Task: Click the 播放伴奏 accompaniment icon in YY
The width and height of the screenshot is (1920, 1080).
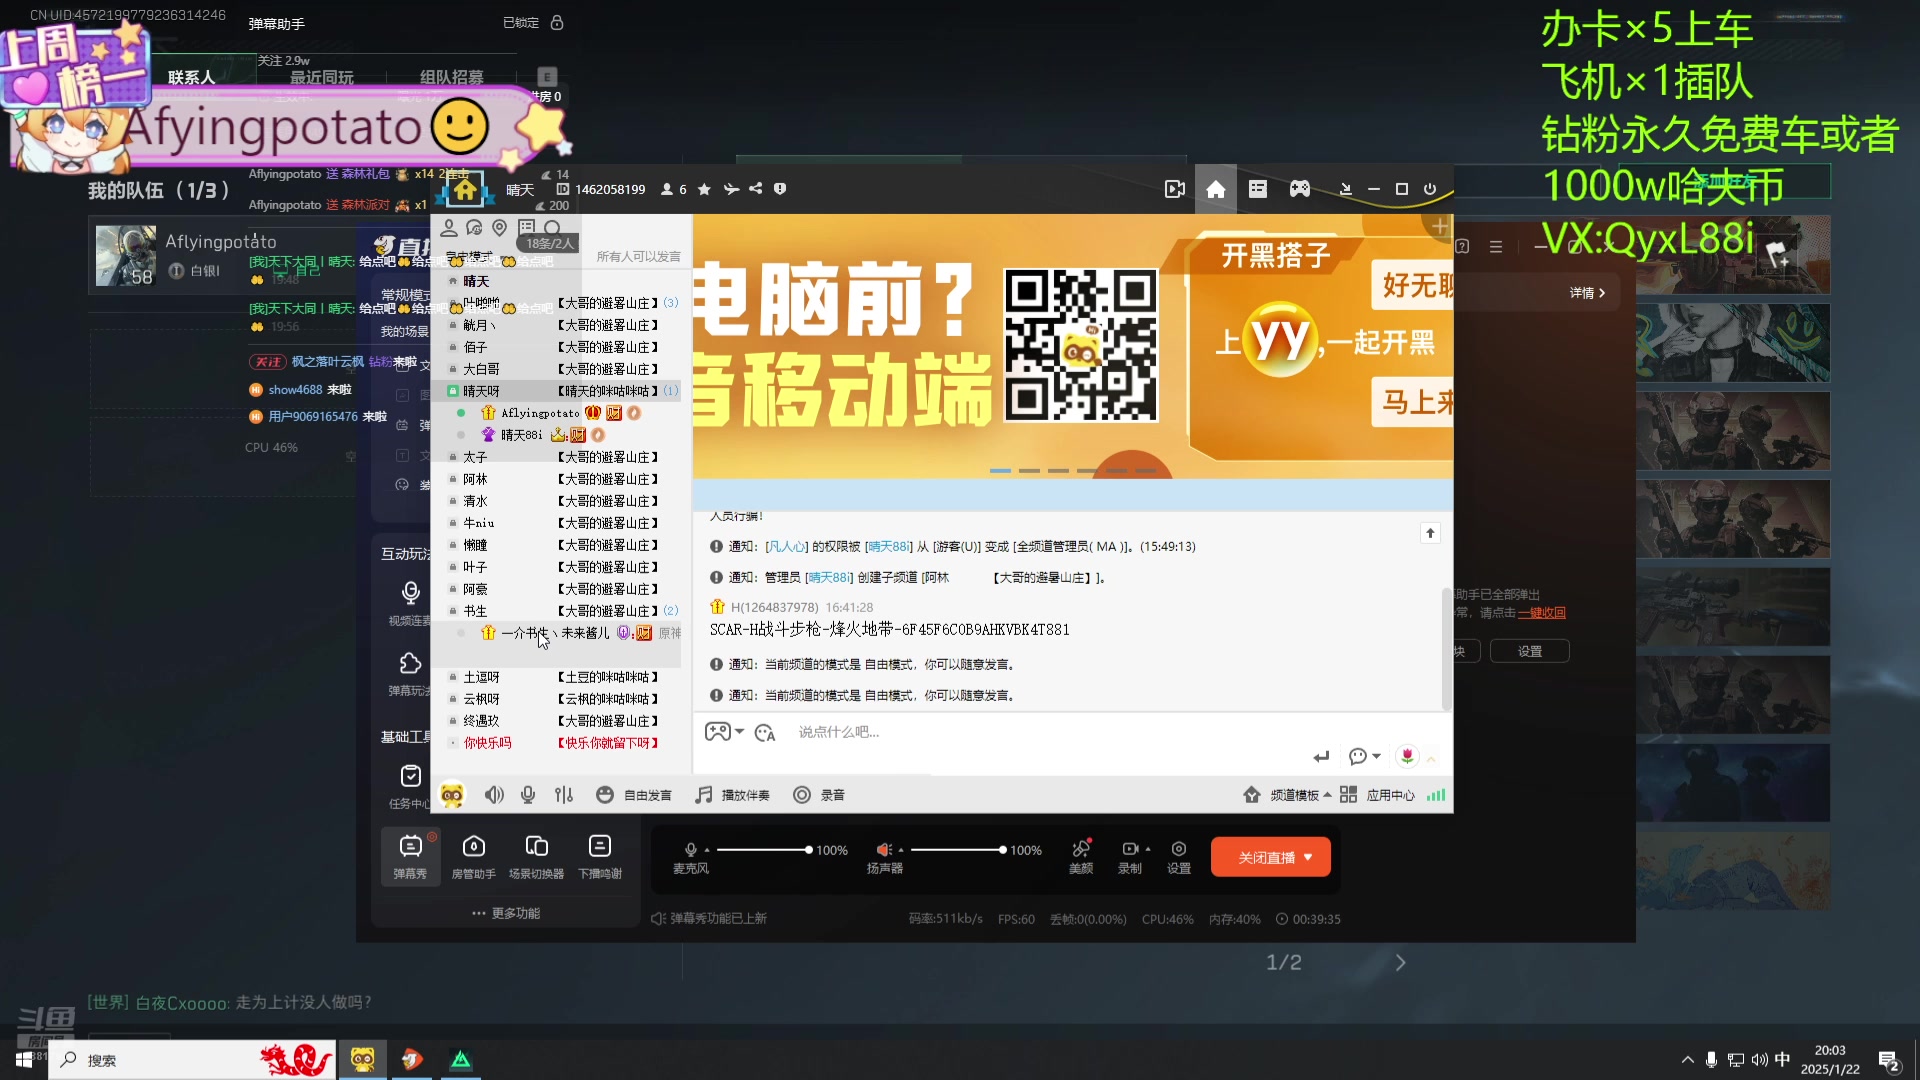Action: (703, 794)
